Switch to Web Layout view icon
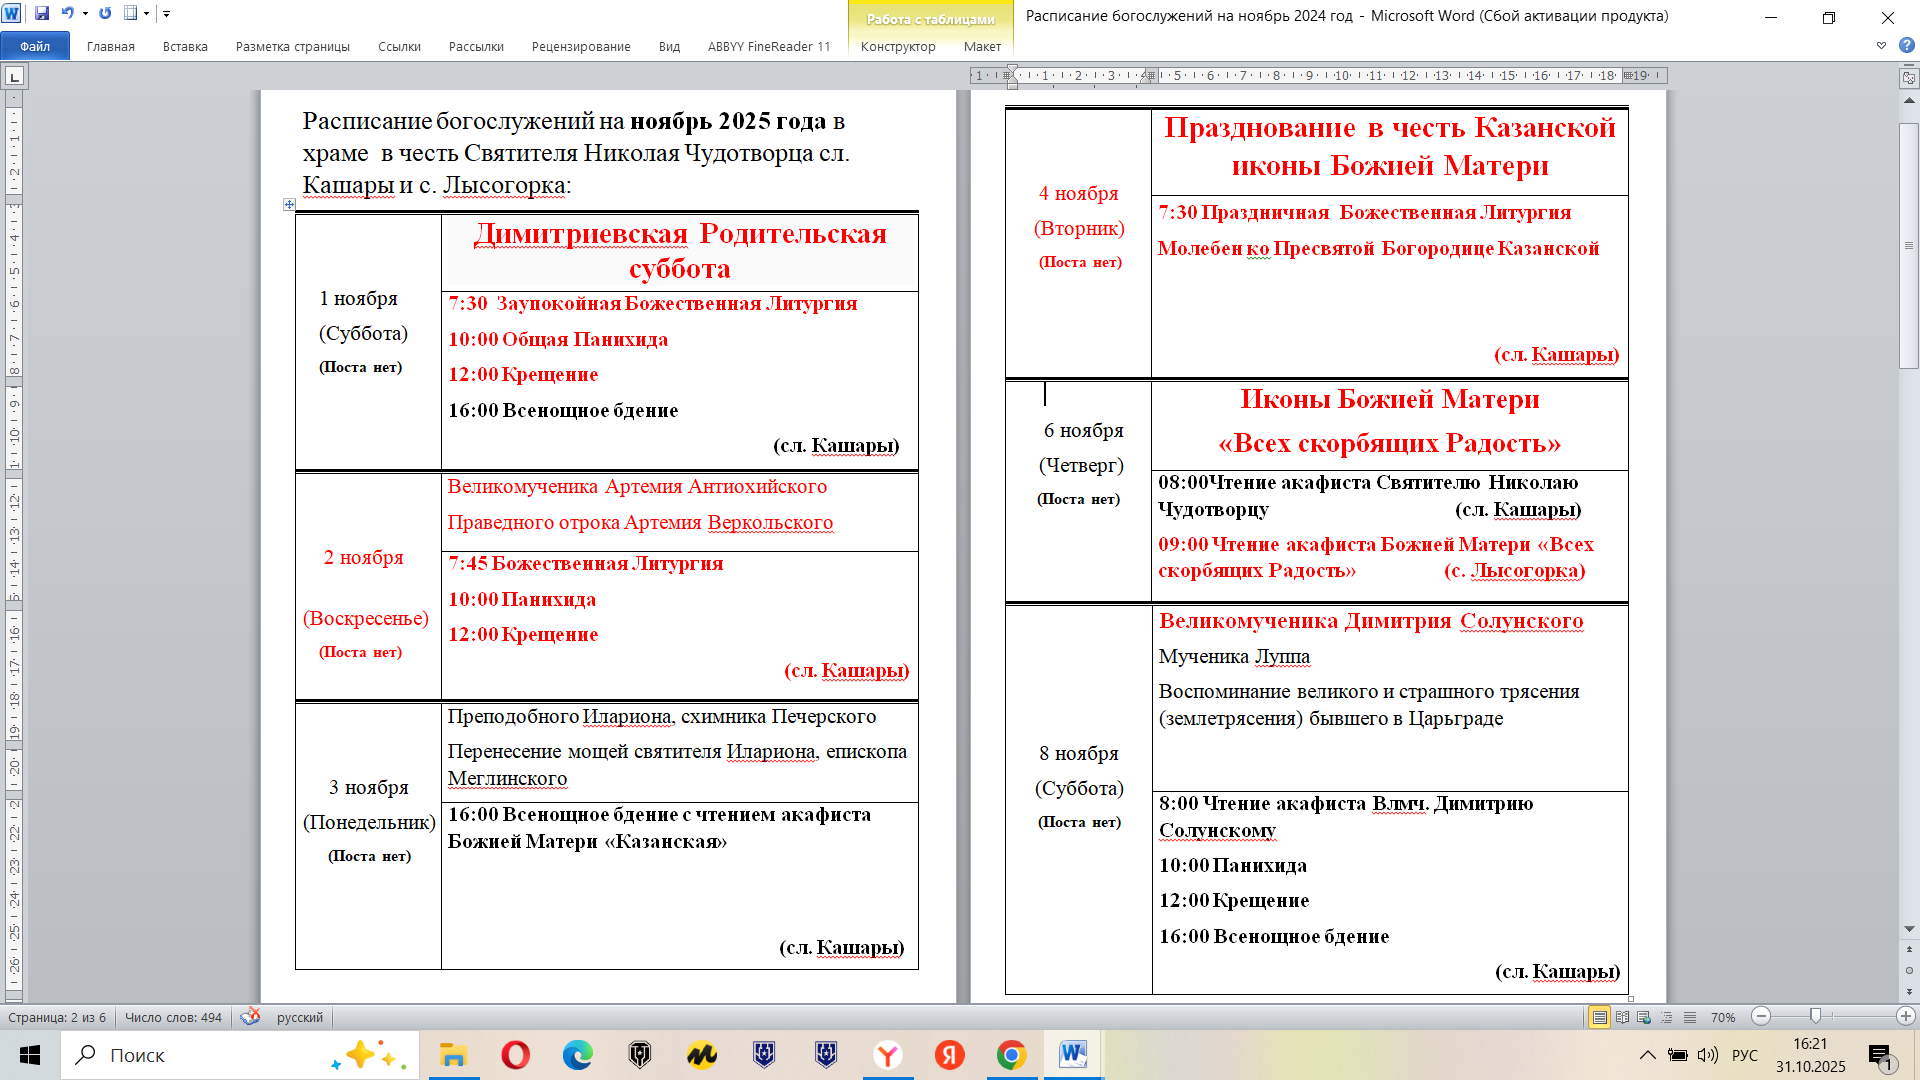 click(x=1644, y=1017)
